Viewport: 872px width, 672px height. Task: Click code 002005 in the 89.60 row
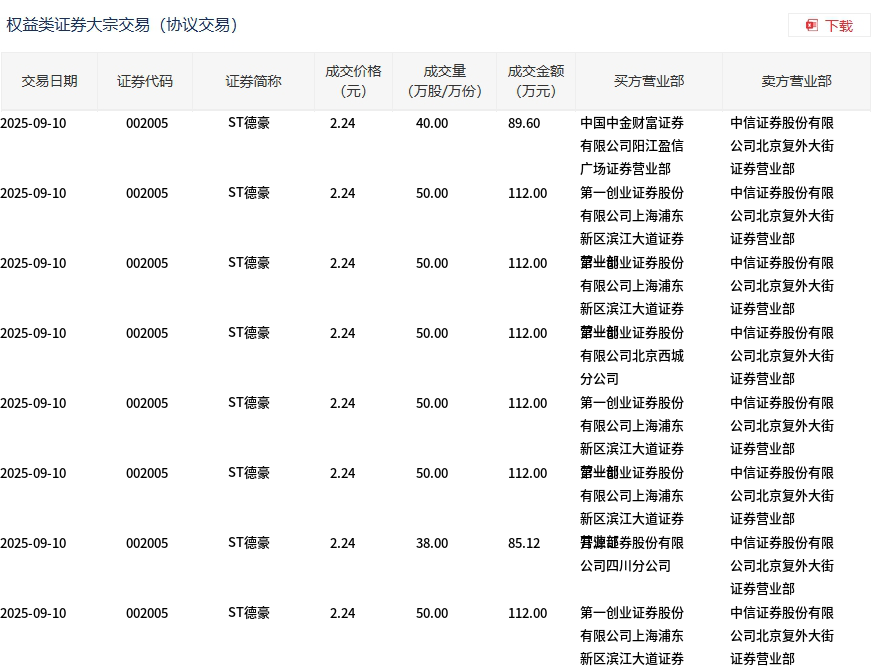click(147, 123)
